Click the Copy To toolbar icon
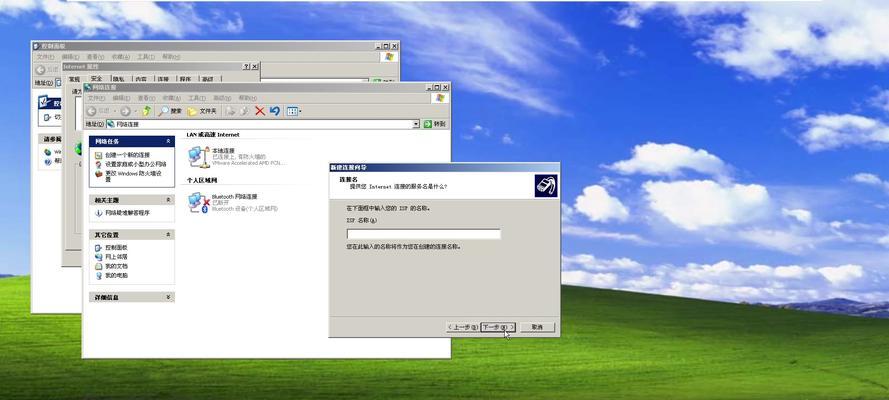The width and height of the screenshot is (889, 400). coord(244,111)
